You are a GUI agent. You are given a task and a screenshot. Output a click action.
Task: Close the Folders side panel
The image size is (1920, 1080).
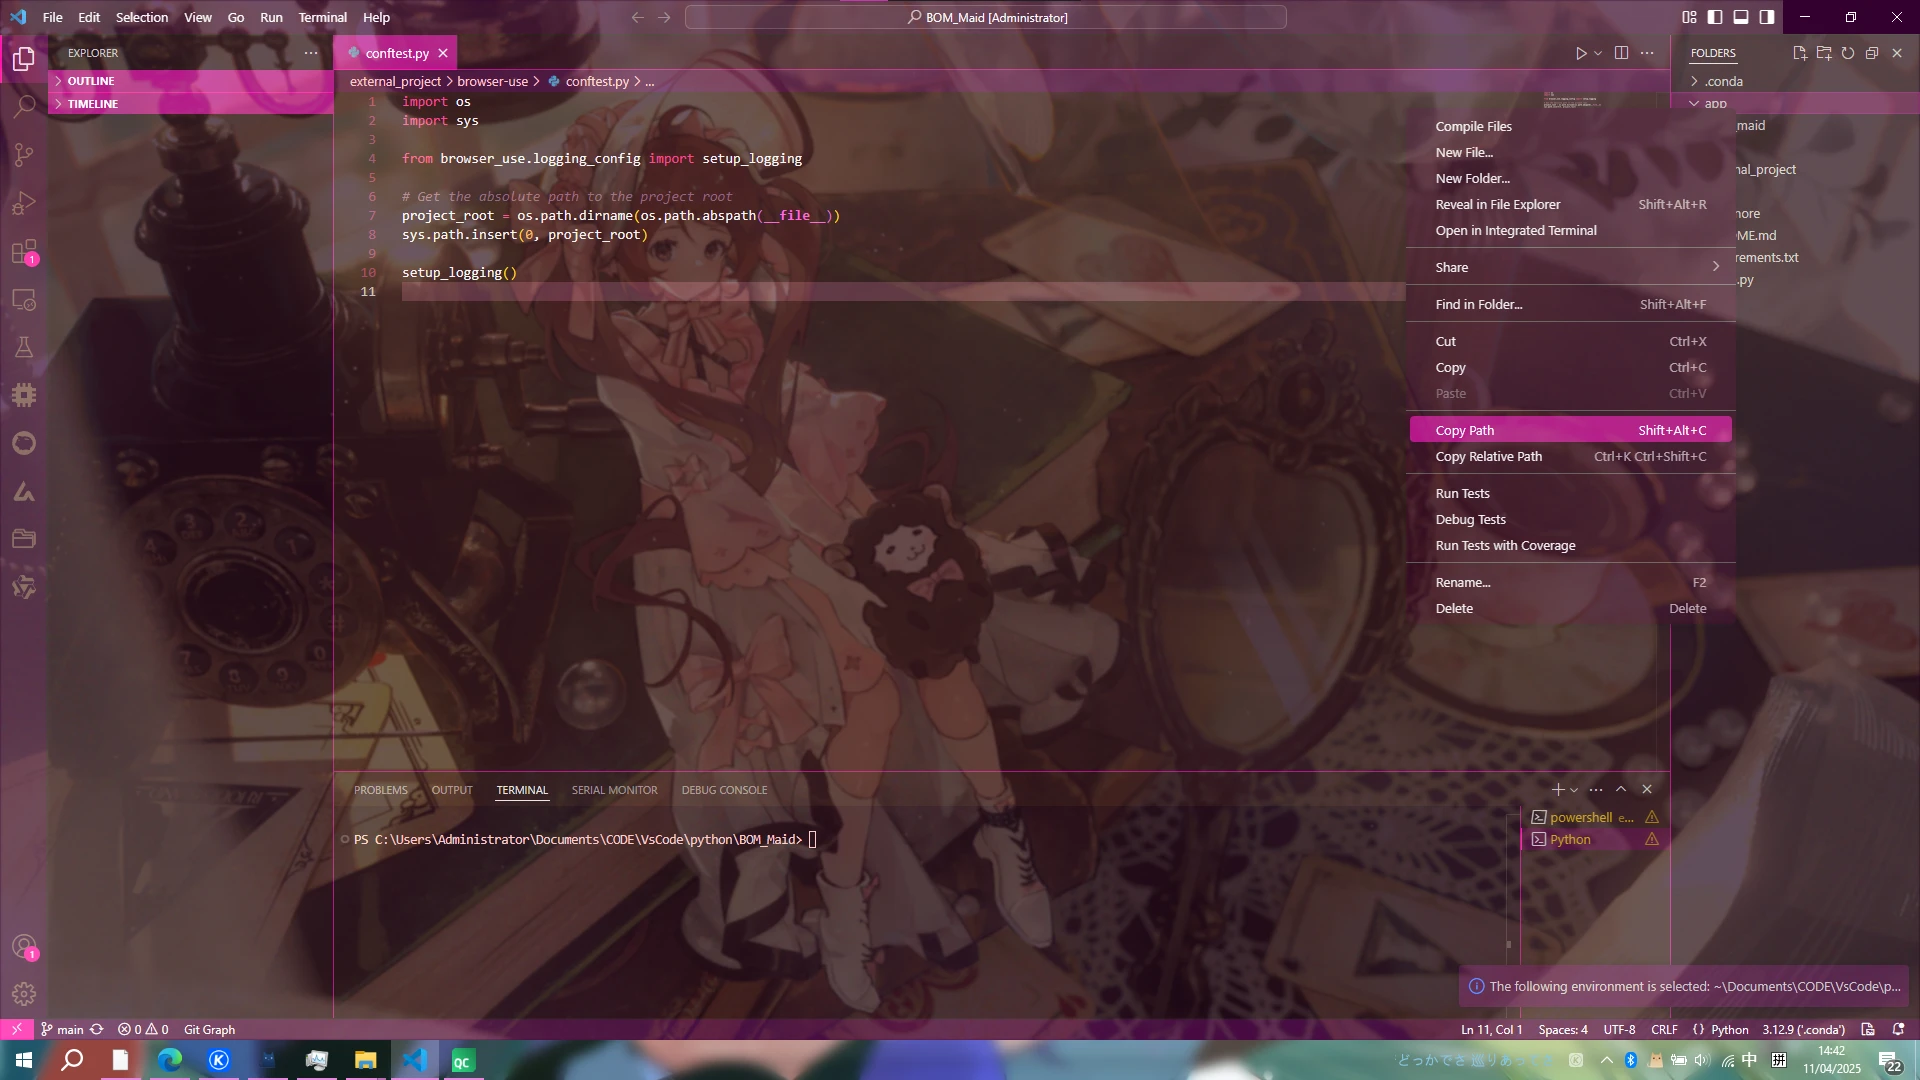[x=1897, y=53]
